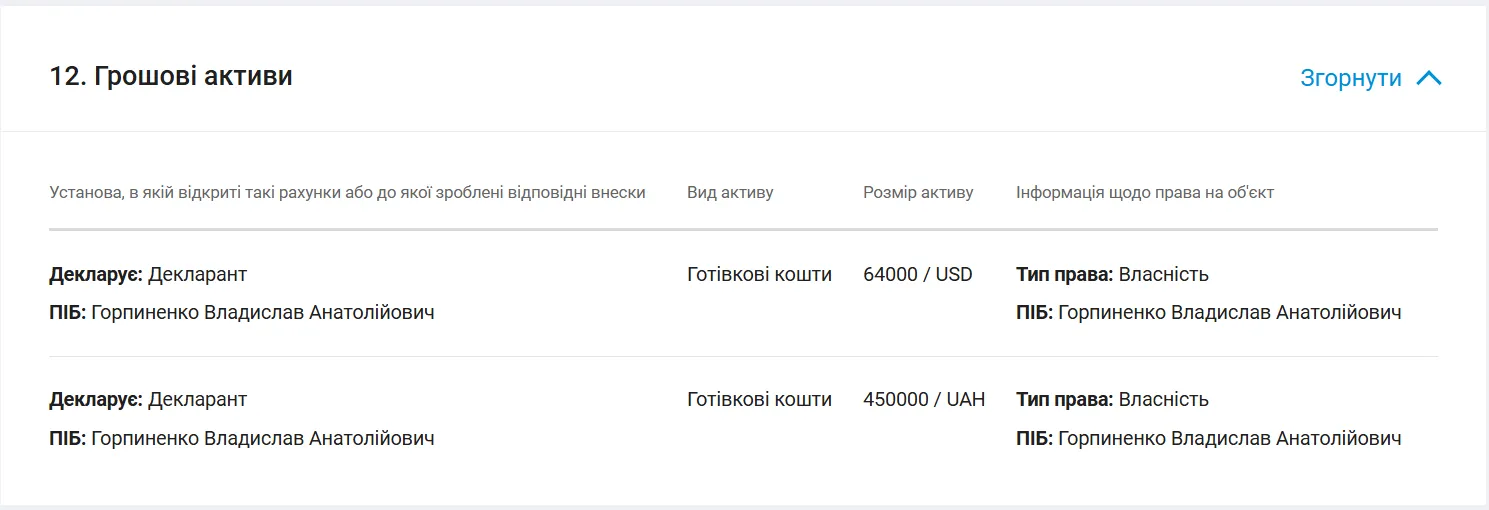Click the thick divider line below column headers
The image size is (1489, 510).
[x=743, y=230]
